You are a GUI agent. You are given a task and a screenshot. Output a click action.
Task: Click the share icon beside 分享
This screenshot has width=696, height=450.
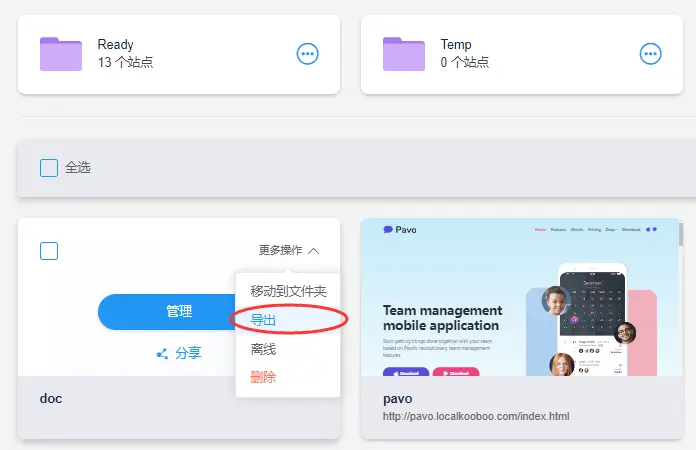[162, 353]
